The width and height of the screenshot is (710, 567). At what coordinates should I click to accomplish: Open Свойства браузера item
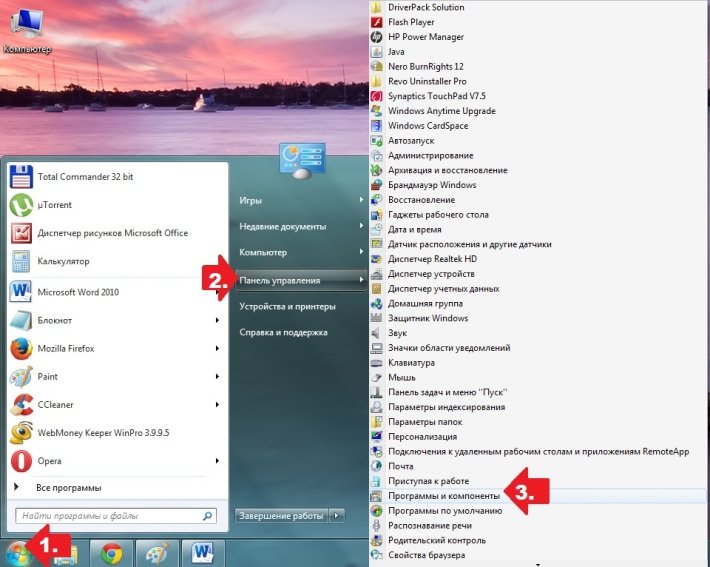pos(427,555)
